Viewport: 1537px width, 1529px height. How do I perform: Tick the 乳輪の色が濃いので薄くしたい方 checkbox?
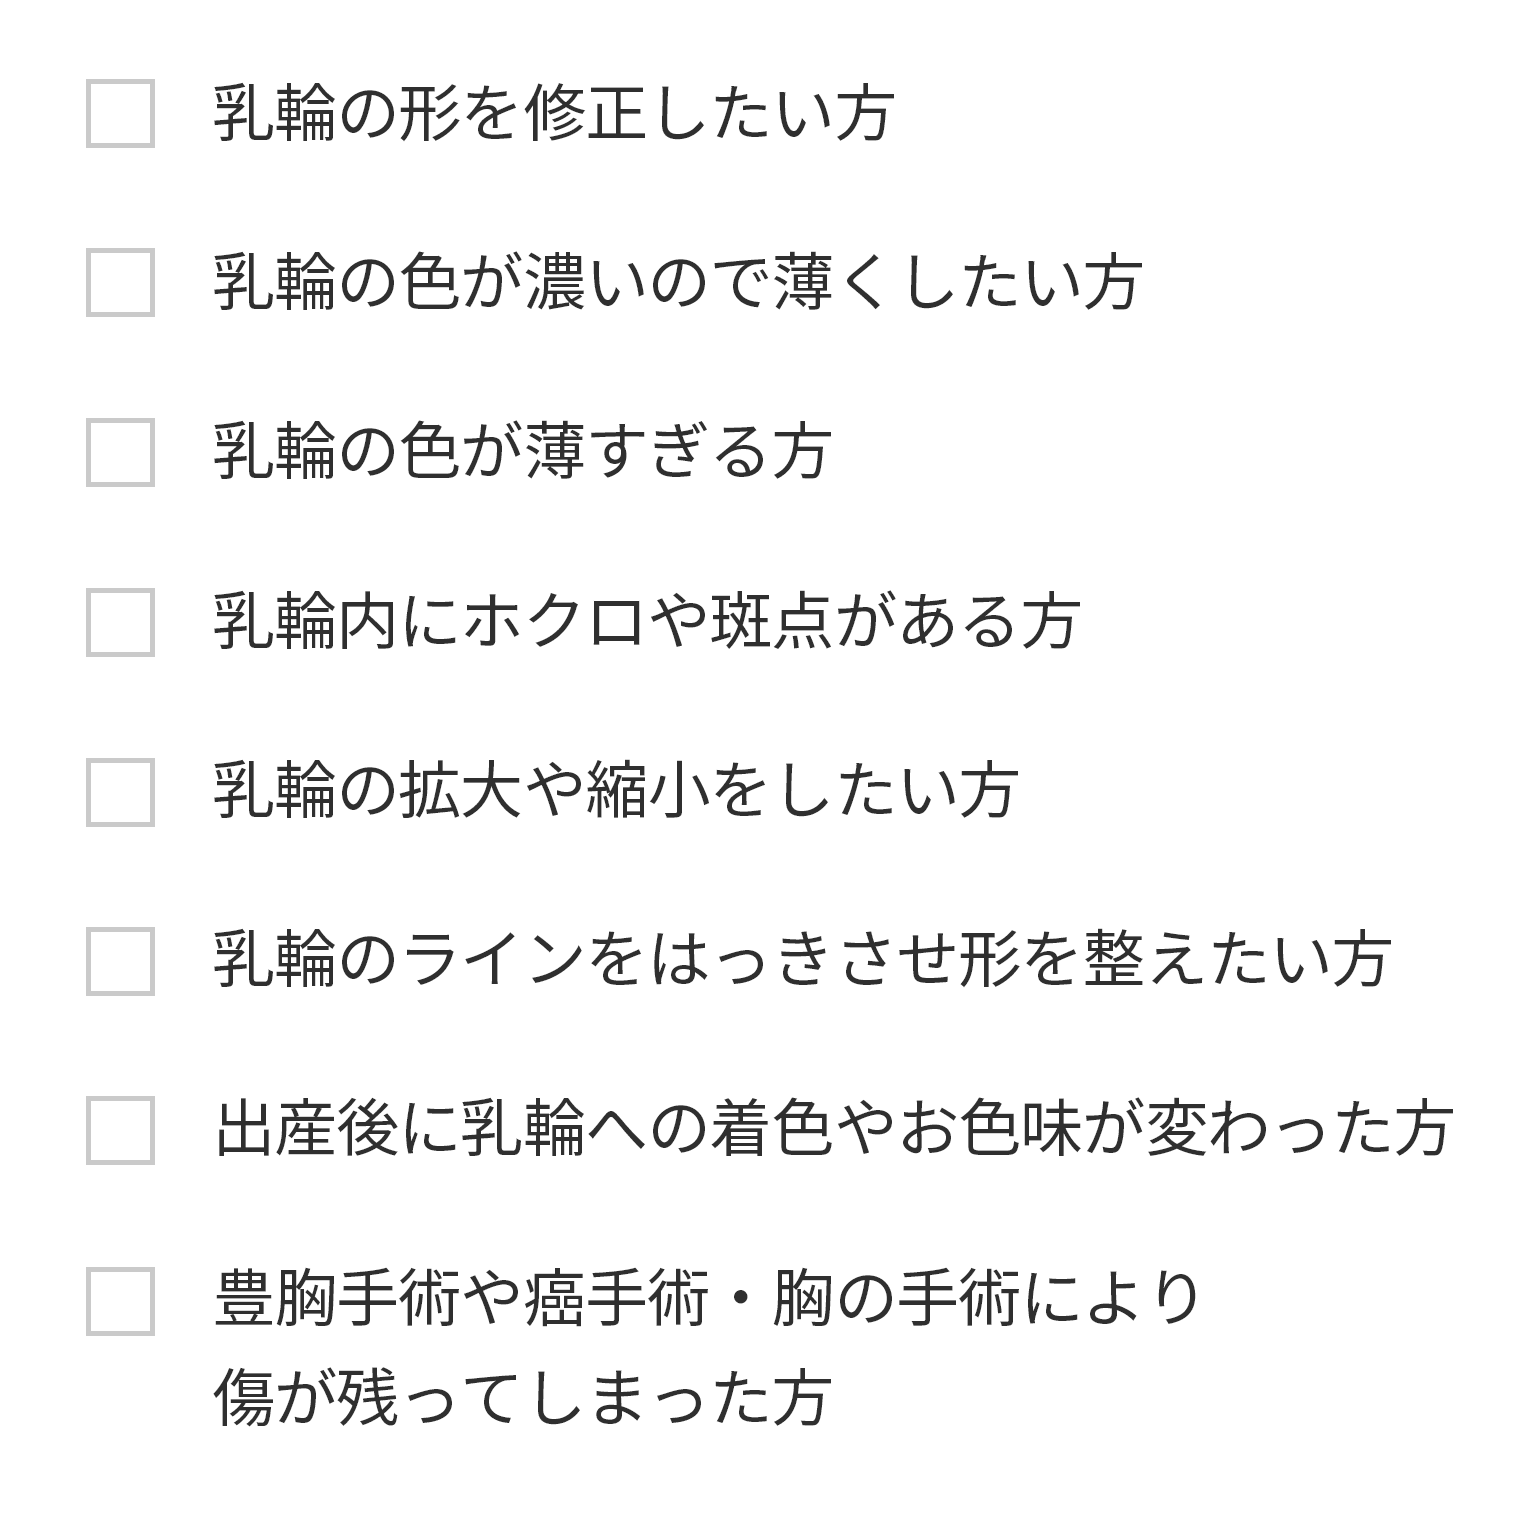120,283
